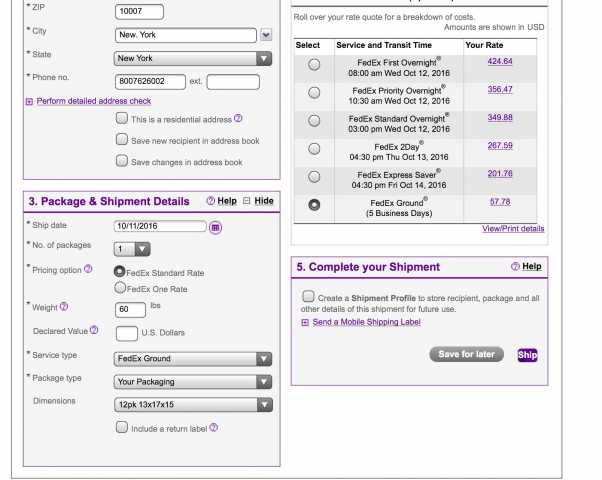
Task: Open the Dimensions dropdown
Action: point(193,405)
